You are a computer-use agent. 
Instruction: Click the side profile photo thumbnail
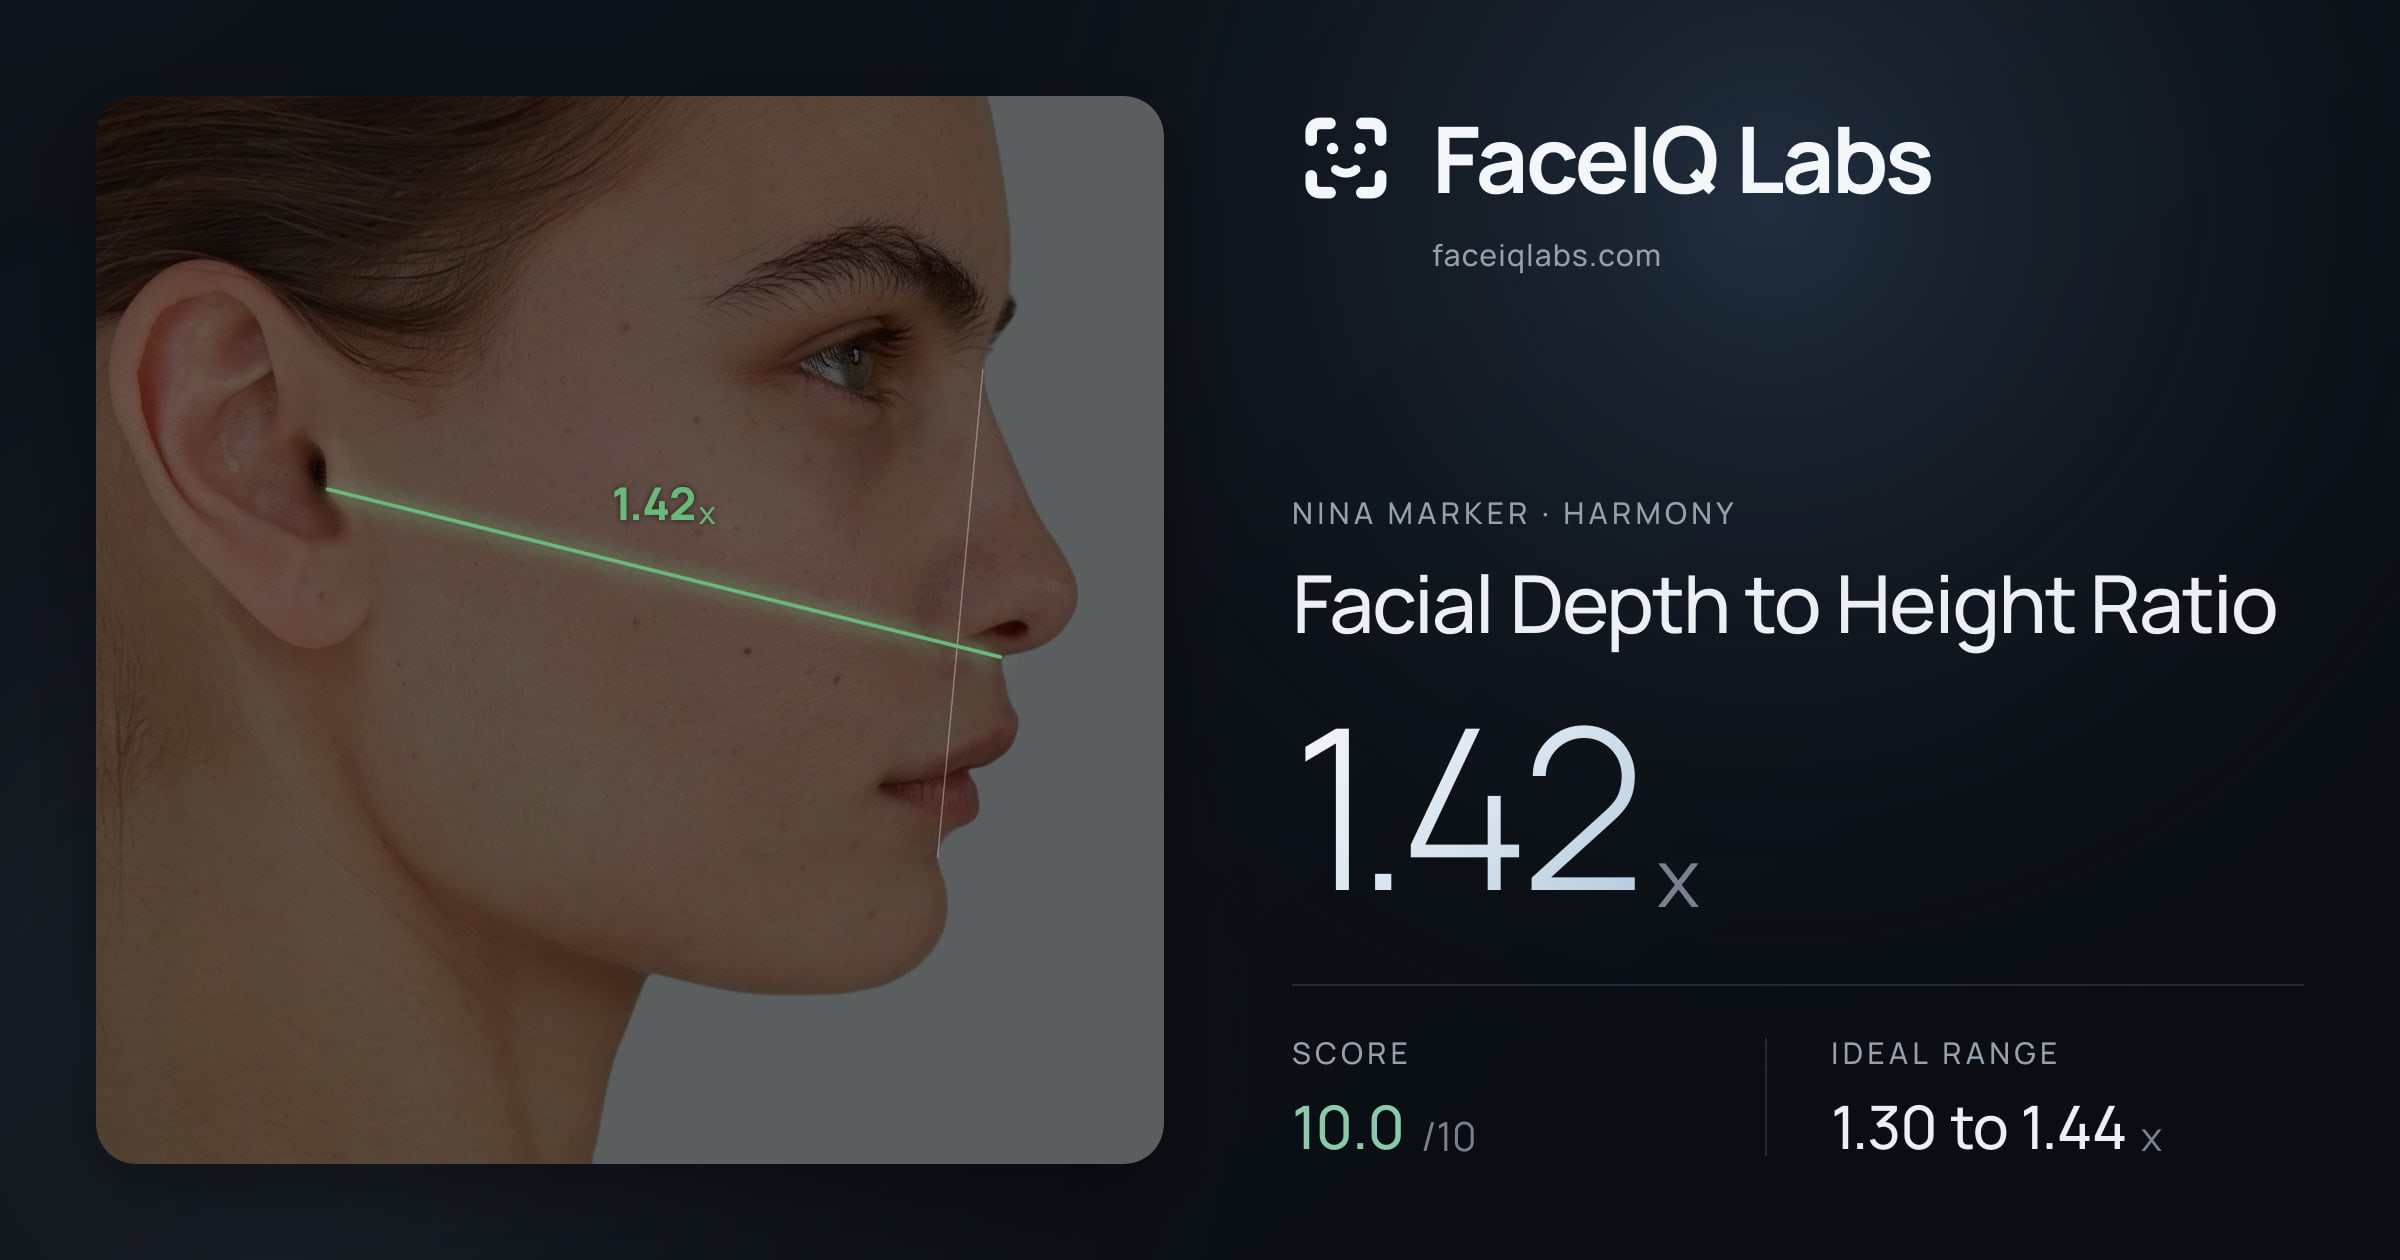629,629
